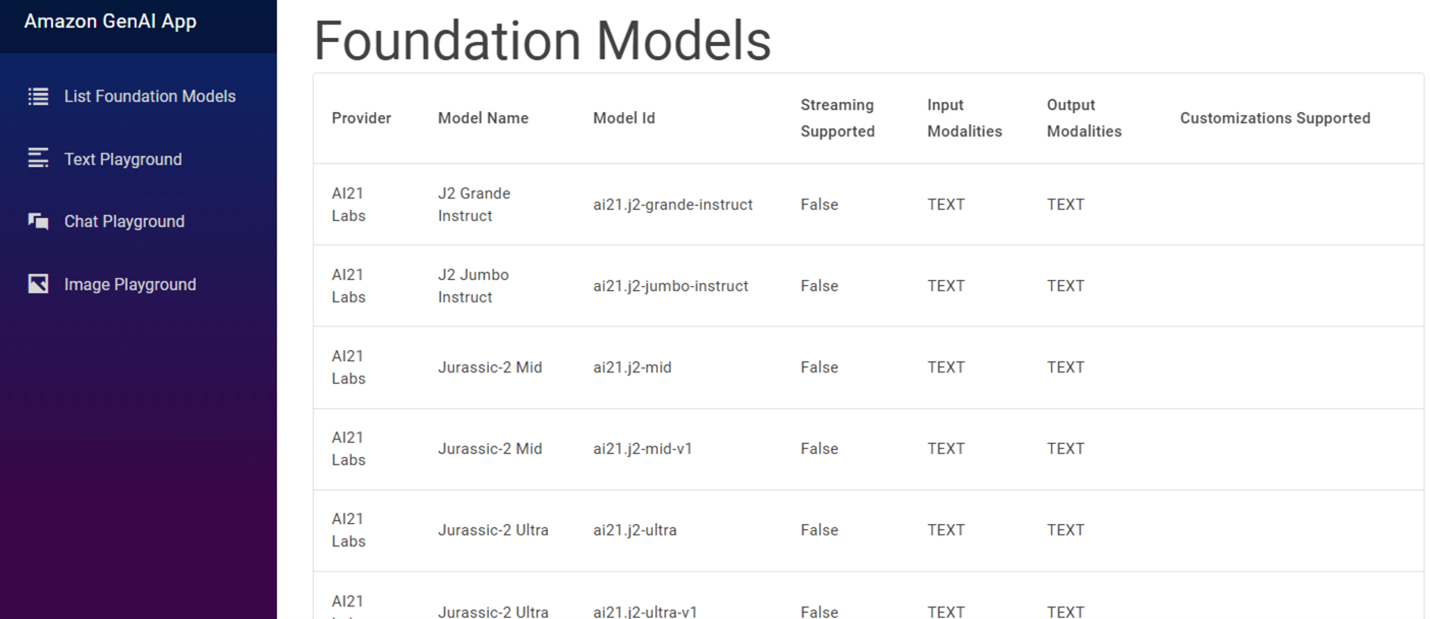Screen dimensions: 1430x619
Task: Click the Streaming Supported header
Action: pos(837,117)
